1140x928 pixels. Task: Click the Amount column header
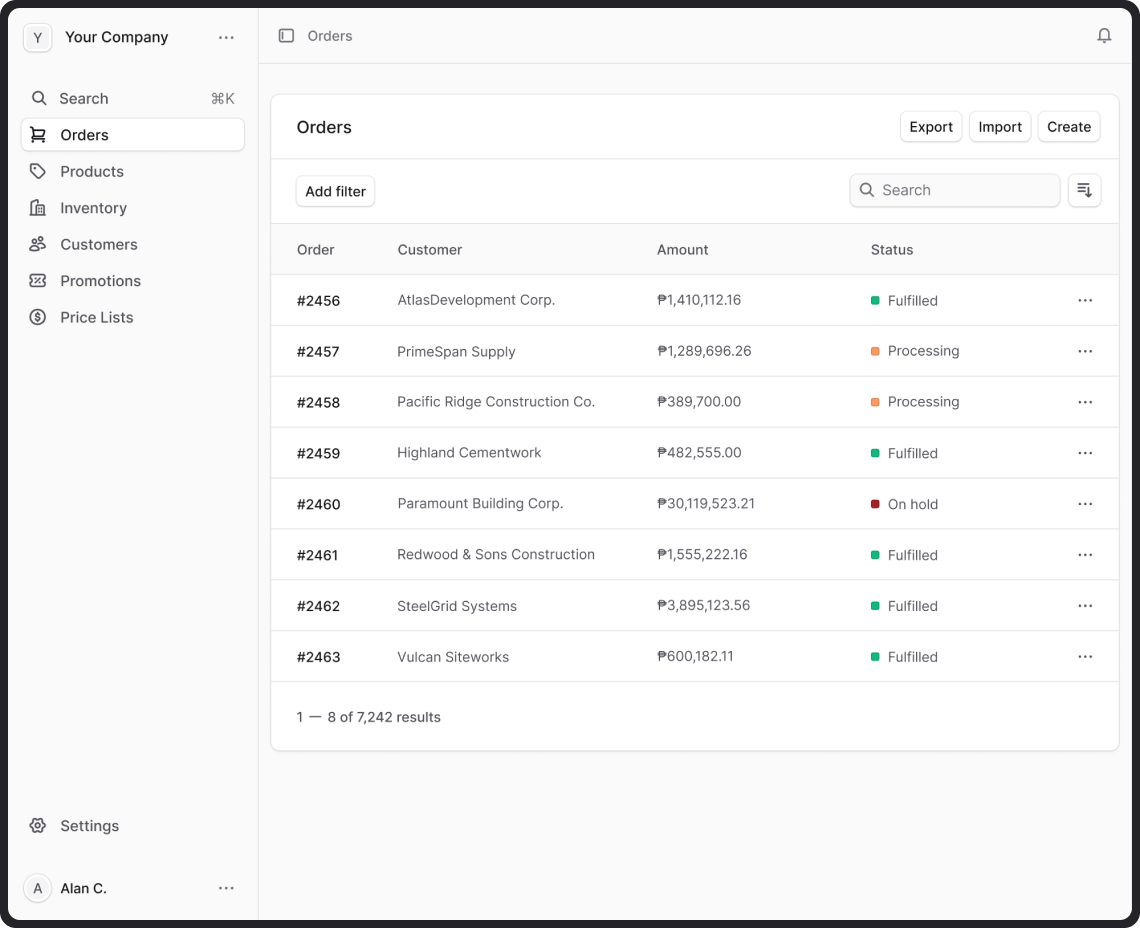point(682,249)
